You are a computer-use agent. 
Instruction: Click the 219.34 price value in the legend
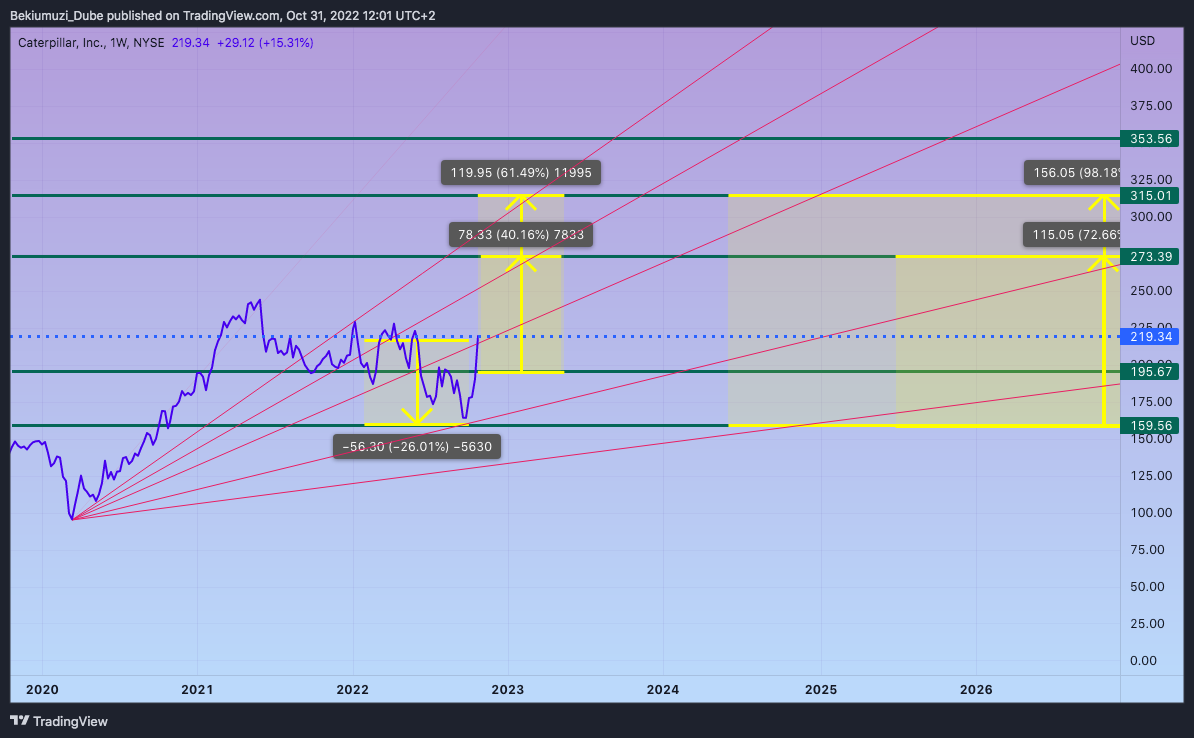click(x=190, y=43)
